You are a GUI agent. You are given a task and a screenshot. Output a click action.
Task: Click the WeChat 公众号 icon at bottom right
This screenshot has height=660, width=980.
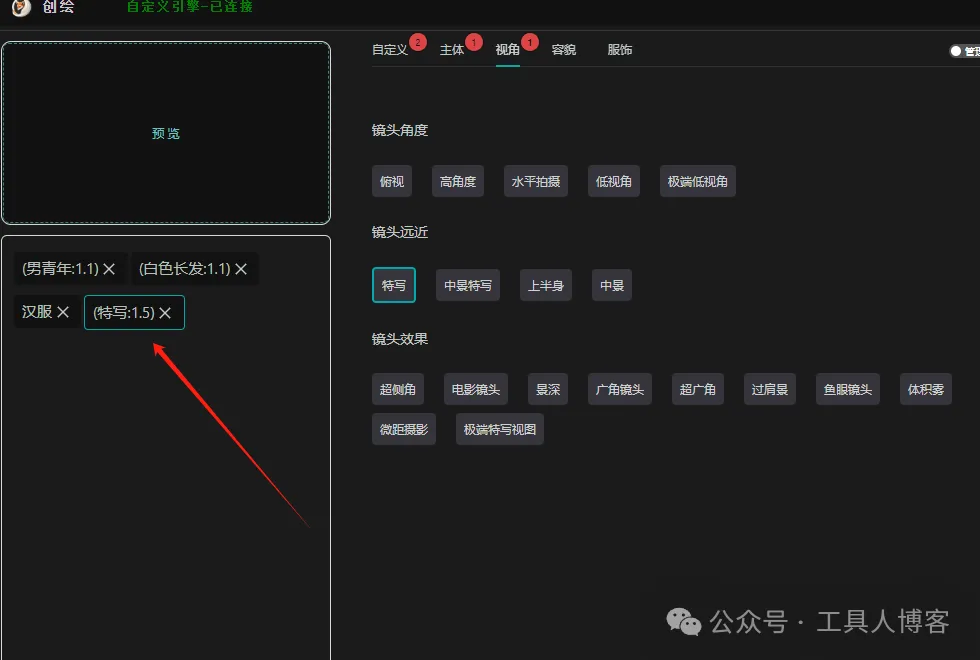click(684, 622)
